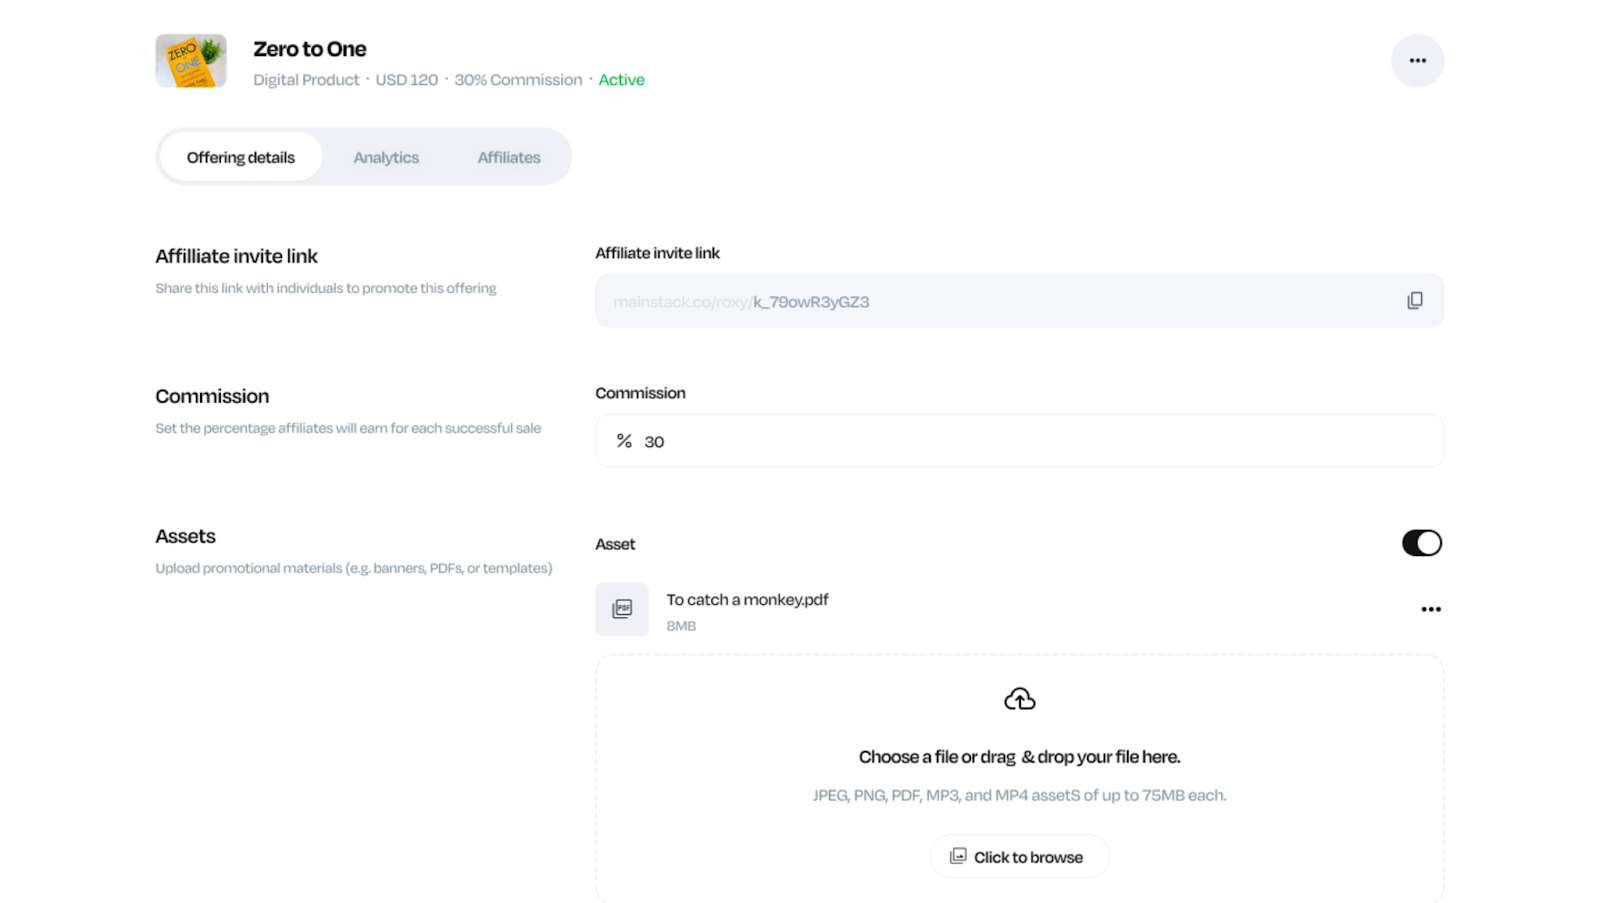The height and width of the screenshot is (903, 1600).
Task: Click the Zero to One title
Action: tap(309, 49)
